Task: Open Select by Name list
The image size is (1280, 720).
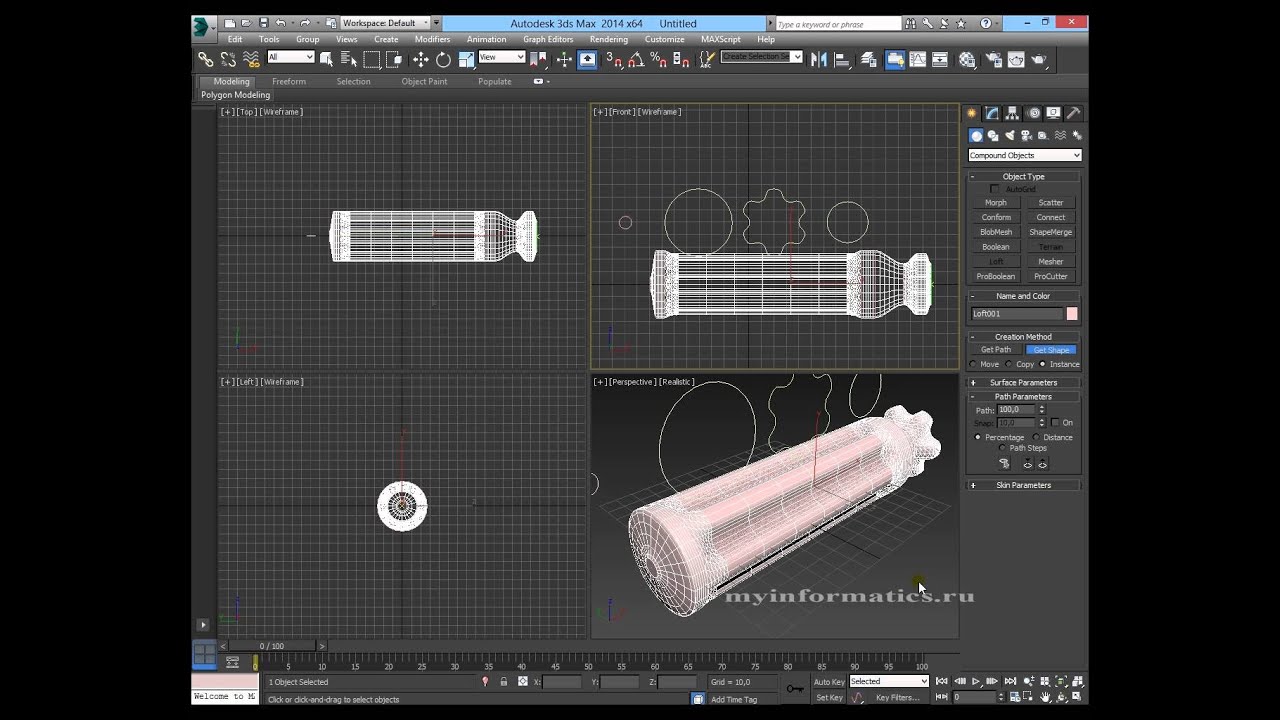Action: point(348,59)
